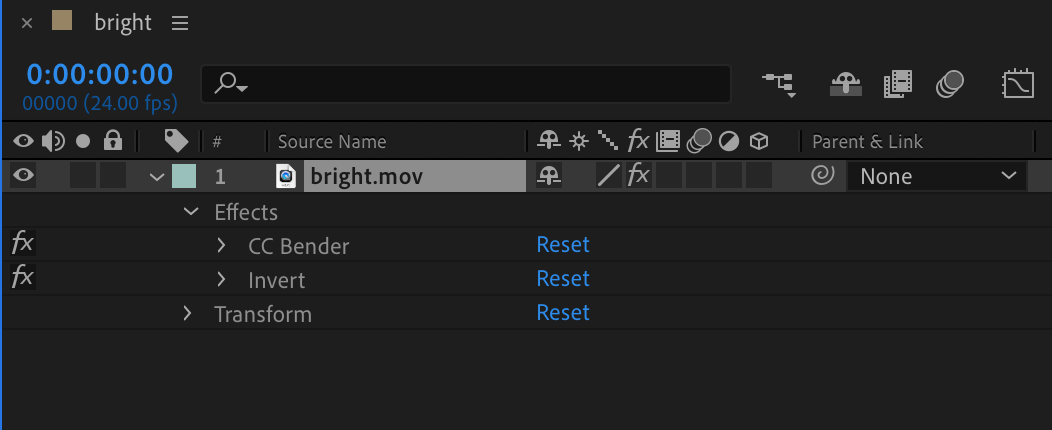
Task: Open the bright panel hamburger menu
Action: 180,23
